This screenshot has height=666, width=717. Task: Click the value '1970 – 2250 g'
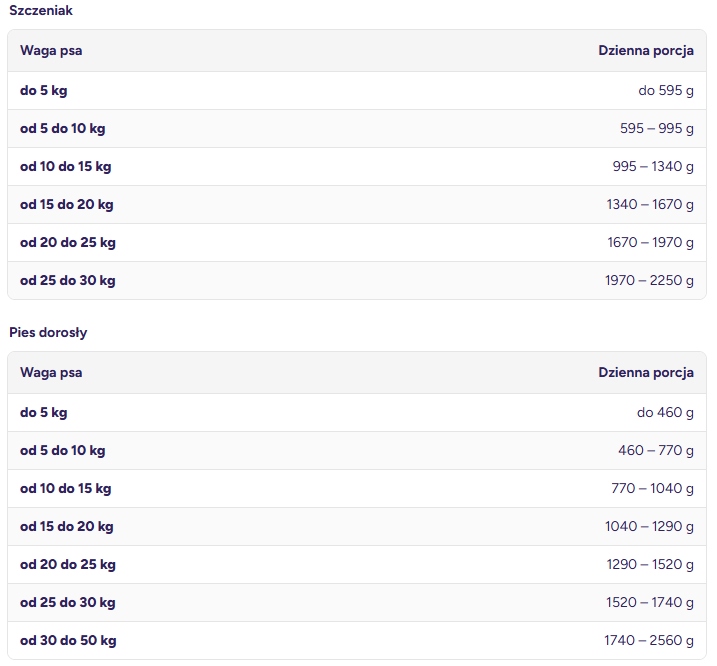point(649,280)
